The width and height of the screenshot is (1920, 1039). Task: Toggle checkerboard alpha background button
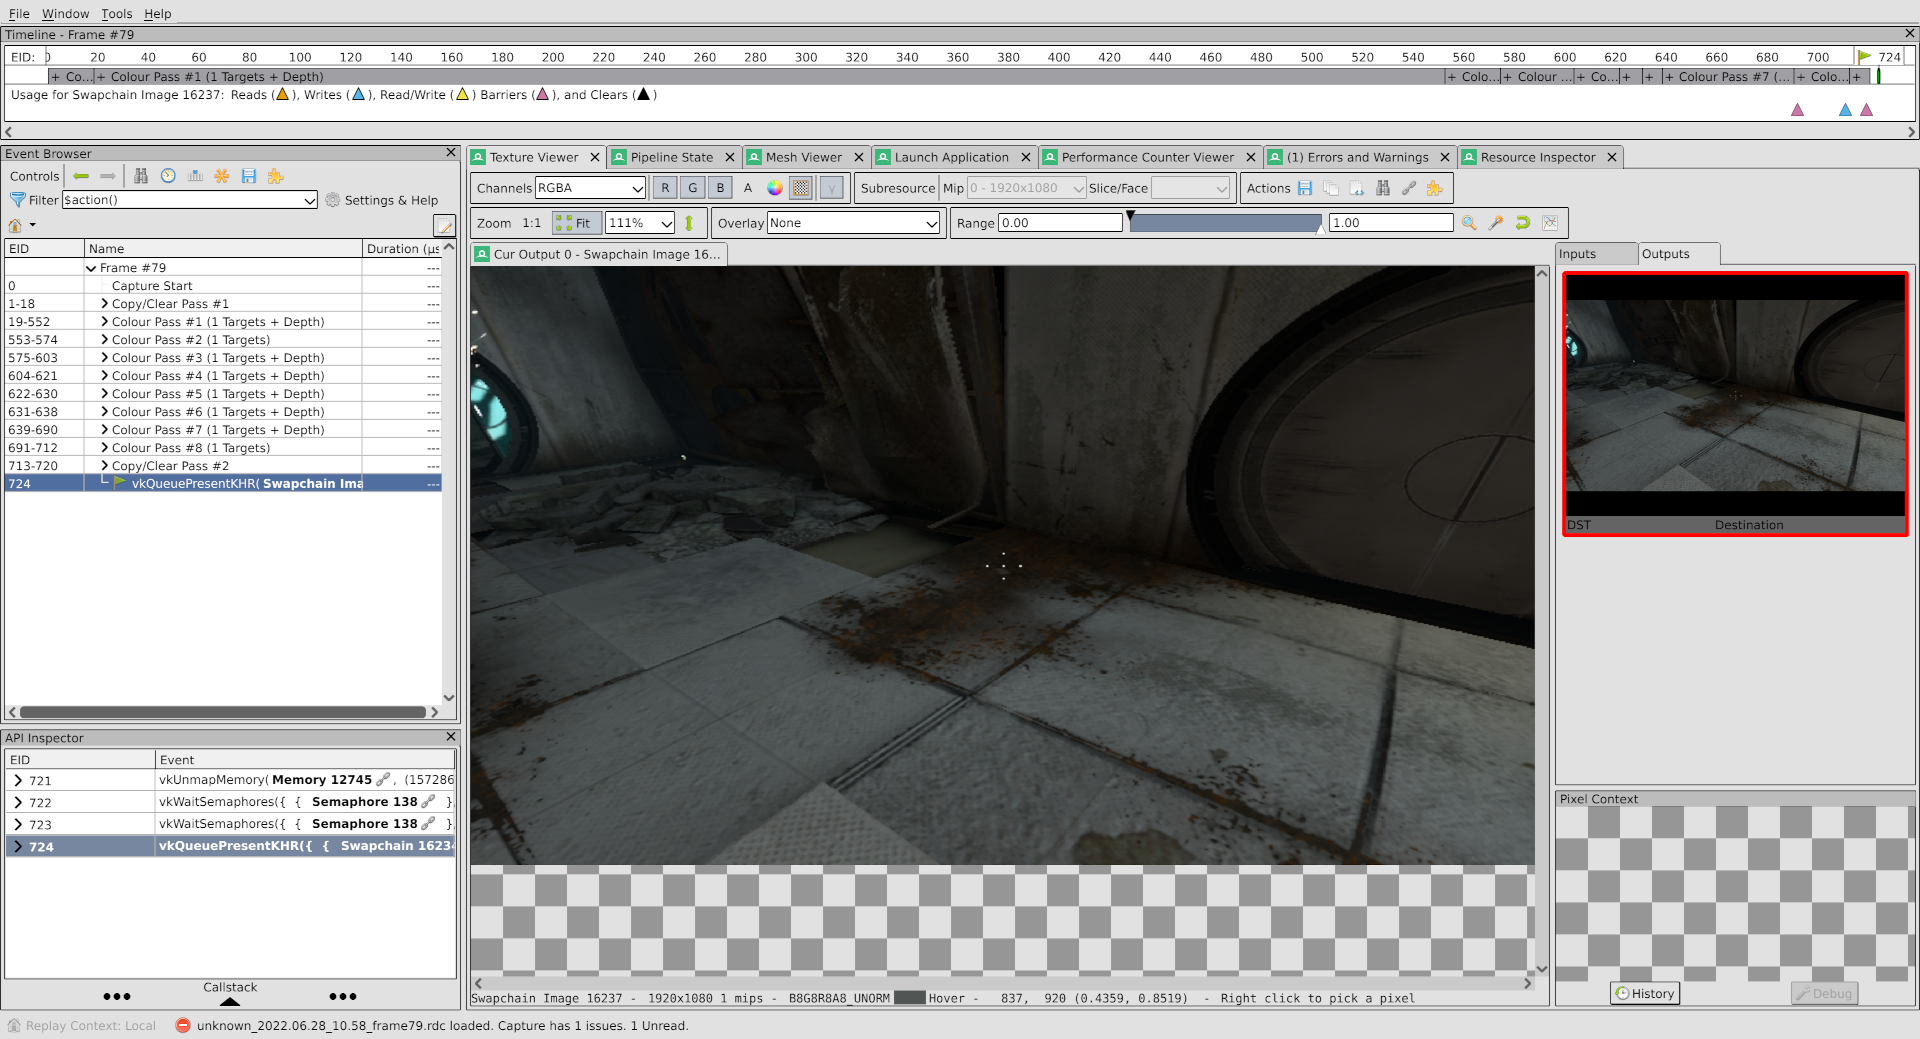tap(801, 188)
